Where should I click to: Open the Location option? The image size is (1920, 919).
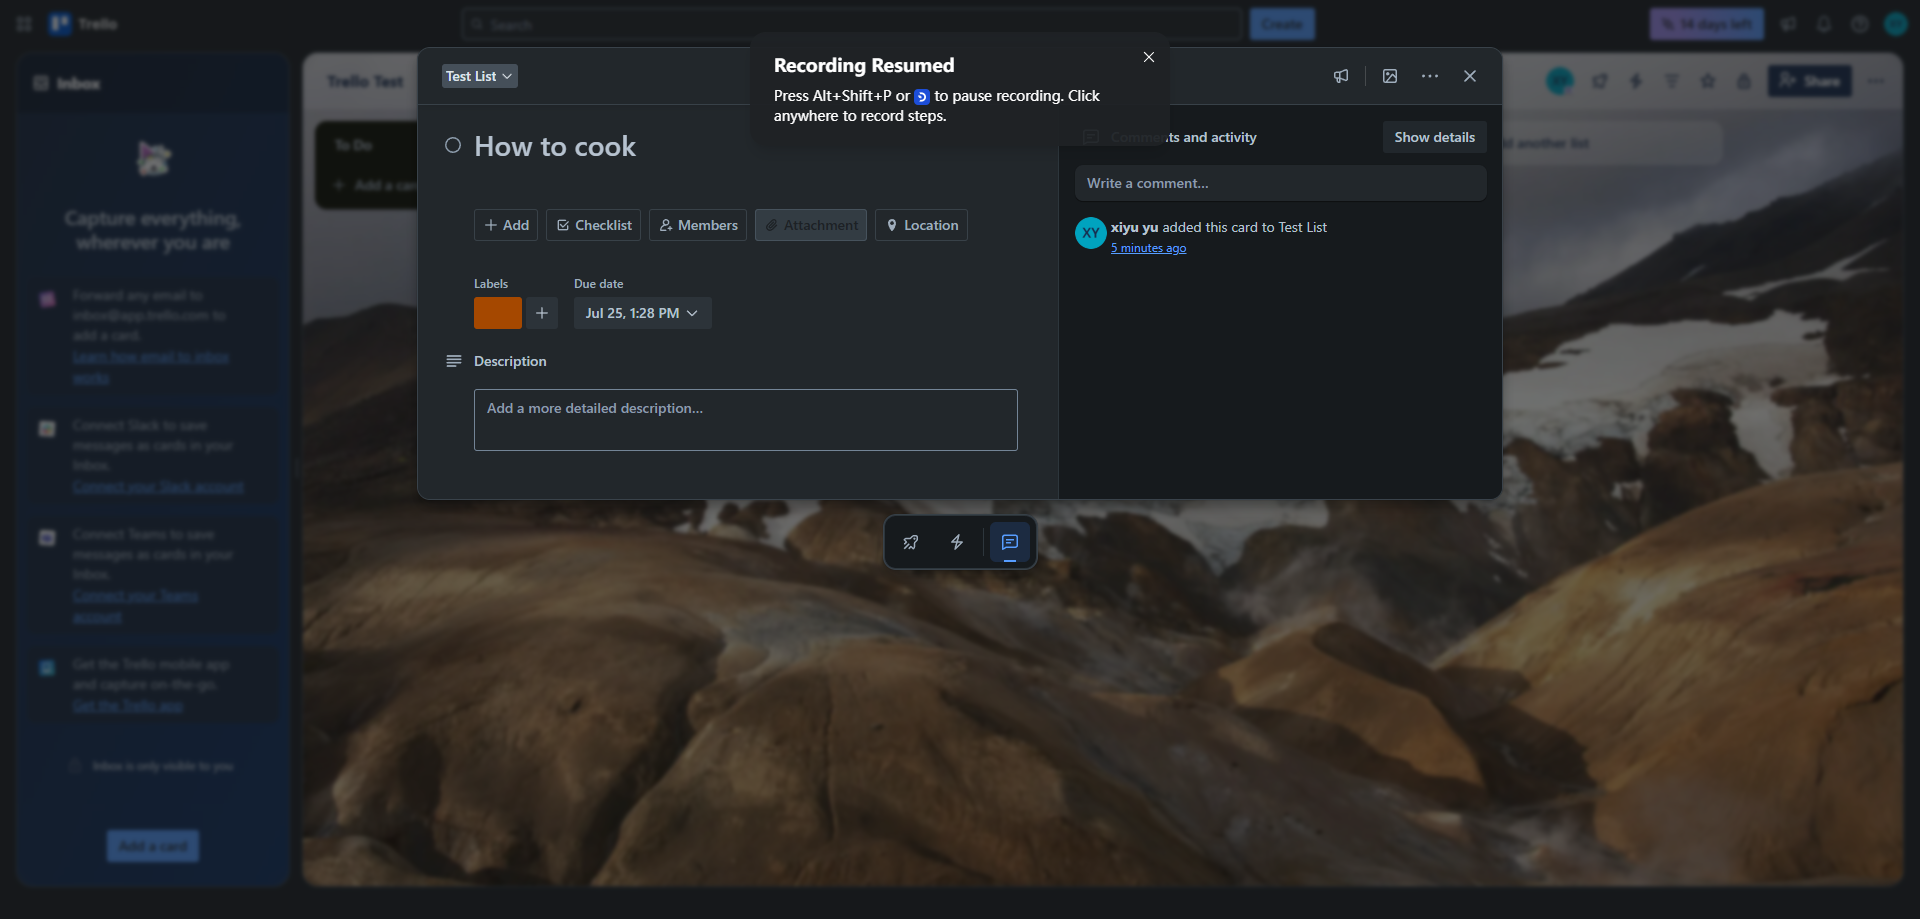pos(921,225)
